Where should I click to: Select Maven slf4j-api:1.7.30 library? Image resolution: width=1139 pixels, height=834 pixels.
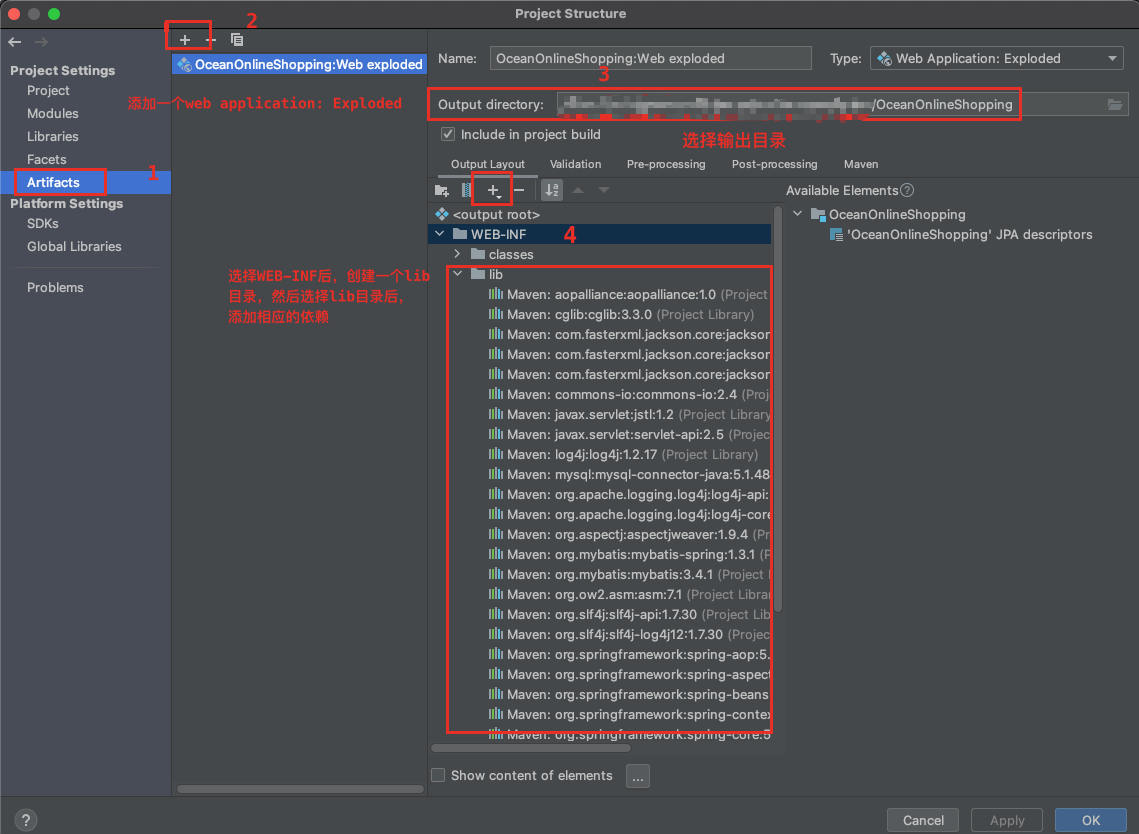629,615
